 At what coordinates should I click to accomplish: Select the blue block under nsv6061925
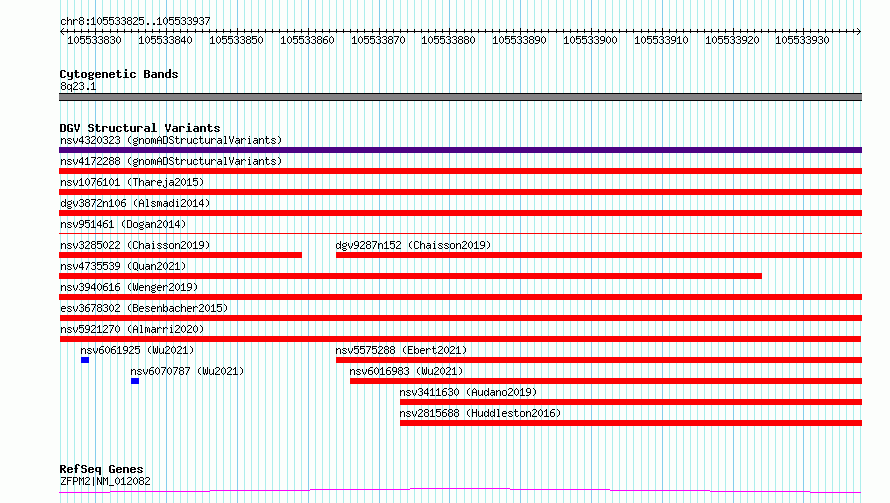(85, 360)
